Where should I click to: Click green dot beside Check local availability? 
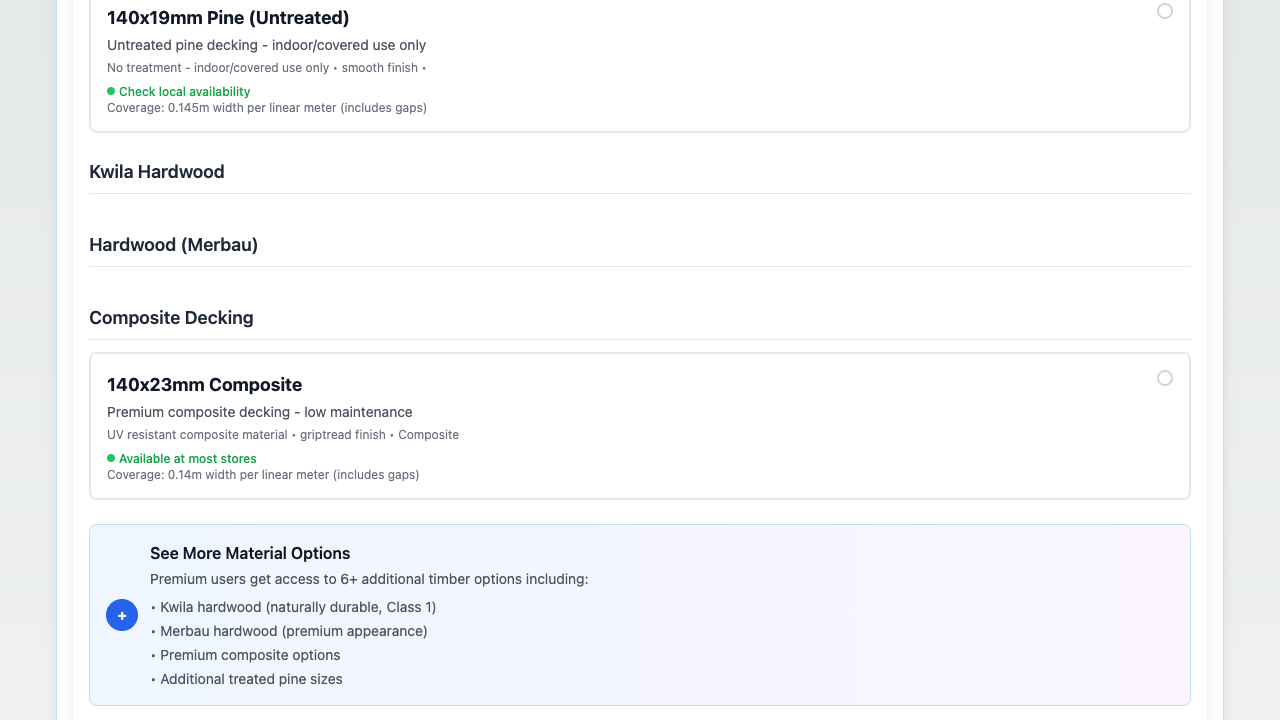111,91
